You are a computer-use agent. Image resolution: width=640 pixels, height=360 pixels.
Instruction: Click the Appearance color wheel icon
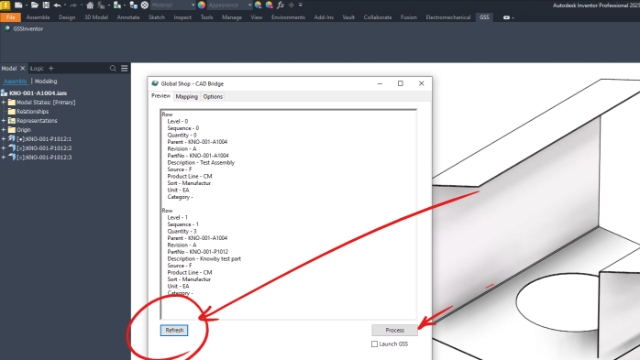click(202, 5)
